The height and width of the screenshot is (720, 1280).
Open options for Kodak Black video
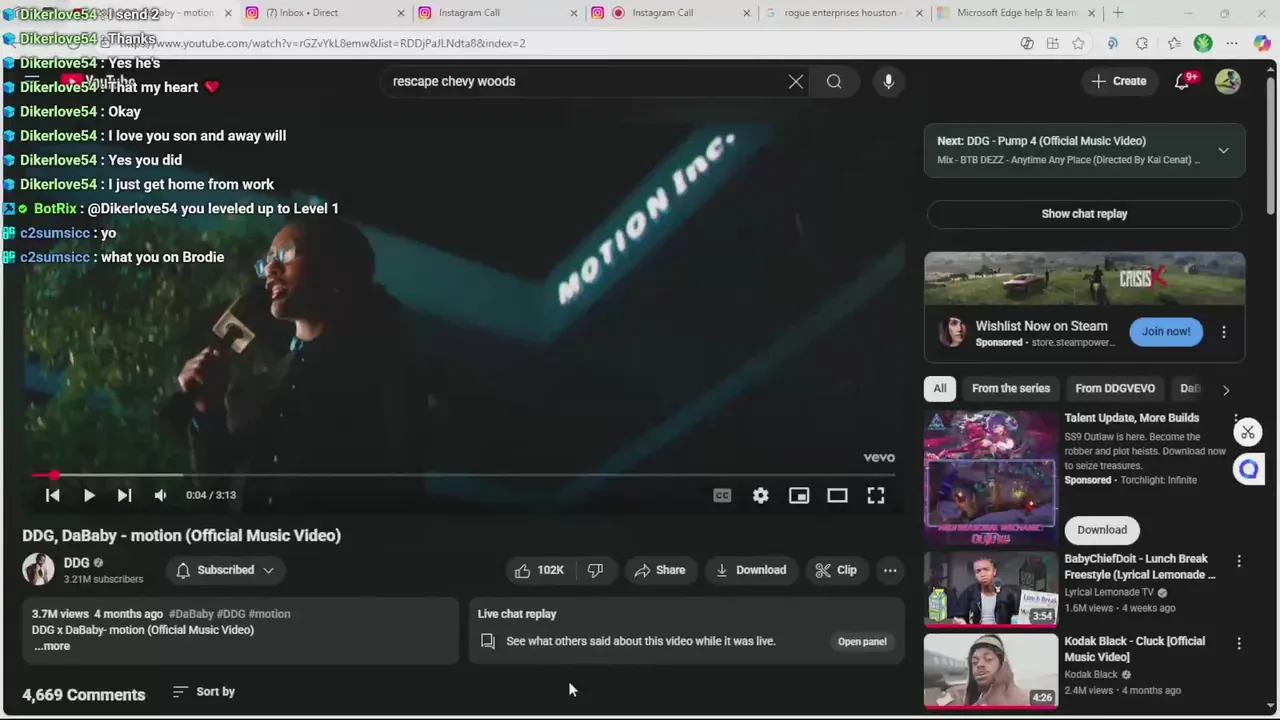click(1239, 644)
